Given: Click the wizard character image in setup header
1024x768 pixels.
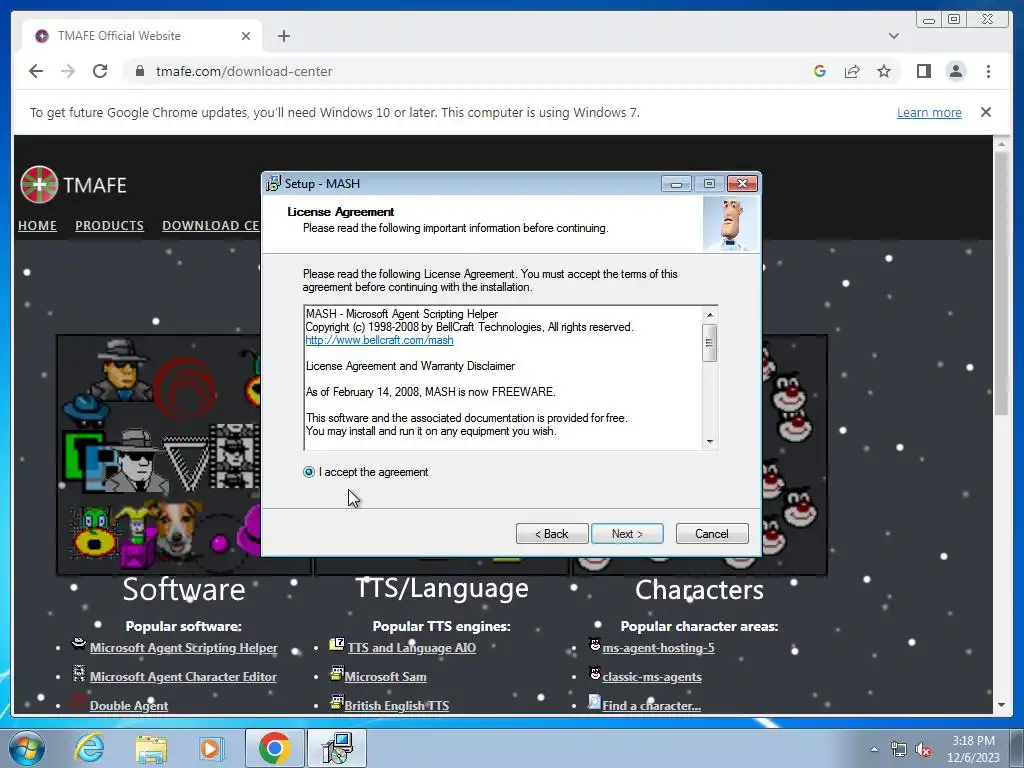Looking at the screenshot, I should (731, 224).
